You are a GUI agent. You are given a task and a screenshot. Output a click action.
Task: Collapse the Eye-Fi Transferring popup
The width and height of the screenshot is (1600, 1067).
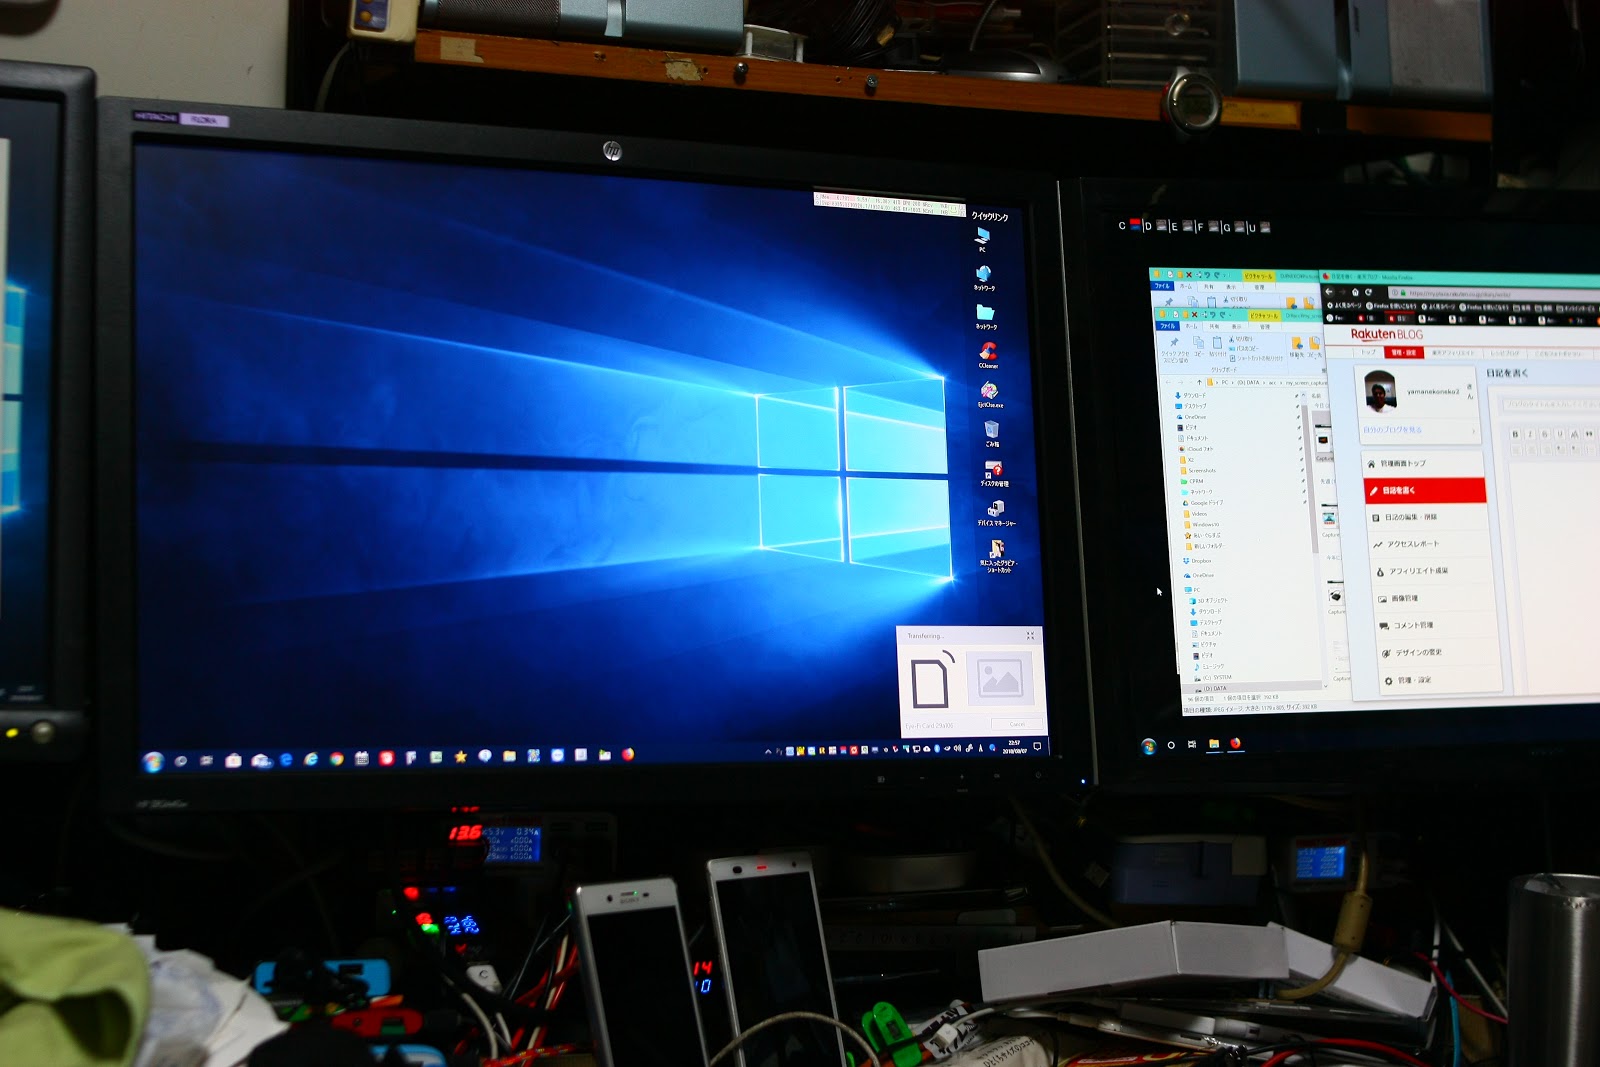[1030, 636]
